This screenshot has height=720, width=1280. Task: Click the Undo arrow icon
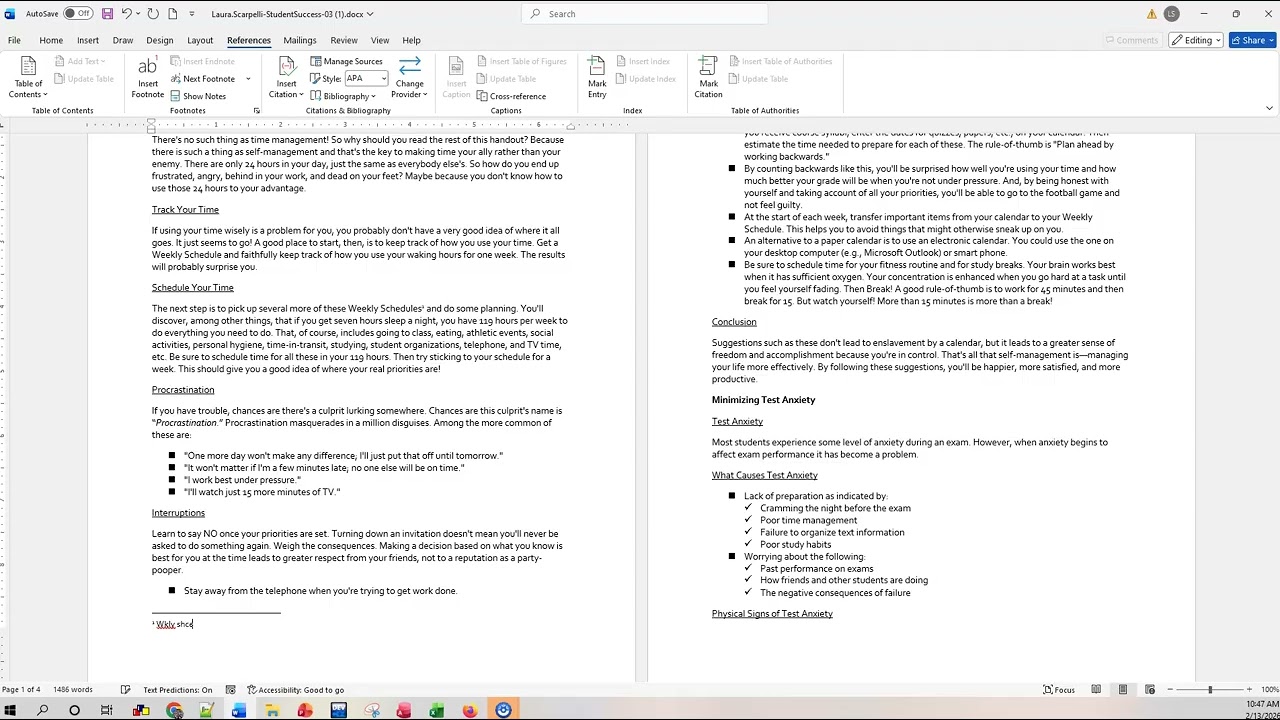pos(127,14)
